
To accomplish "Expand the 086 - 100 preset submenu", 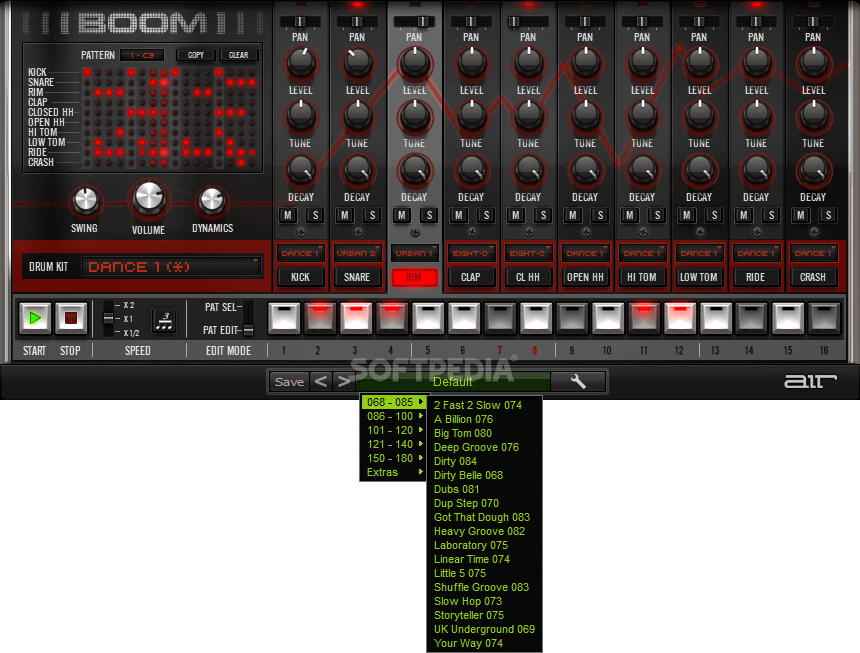I will tap(393, 416).
